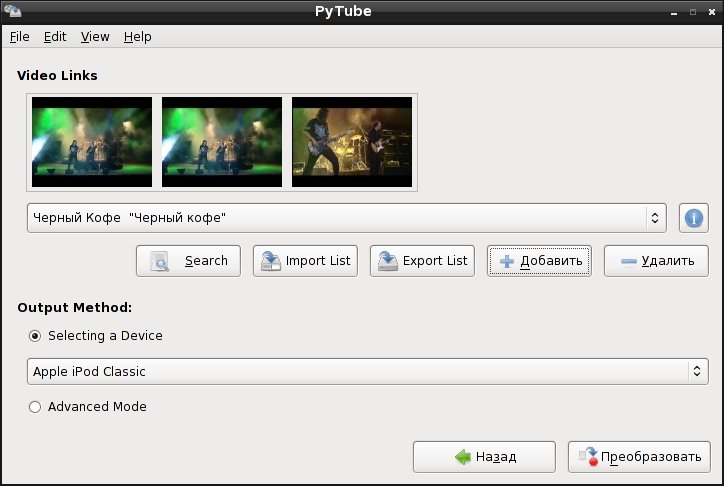The height and width of the screenshot is (486, 724).
Task: Click the PyTube app icon in title bar
Action: [x=12, y=11]
